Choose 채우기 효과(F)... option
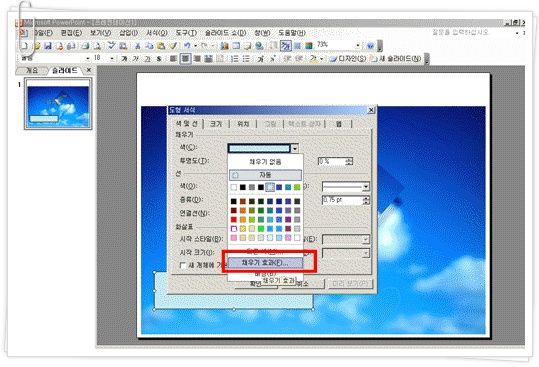The height and width of the screenshot is (367, 539). point(265,263)
